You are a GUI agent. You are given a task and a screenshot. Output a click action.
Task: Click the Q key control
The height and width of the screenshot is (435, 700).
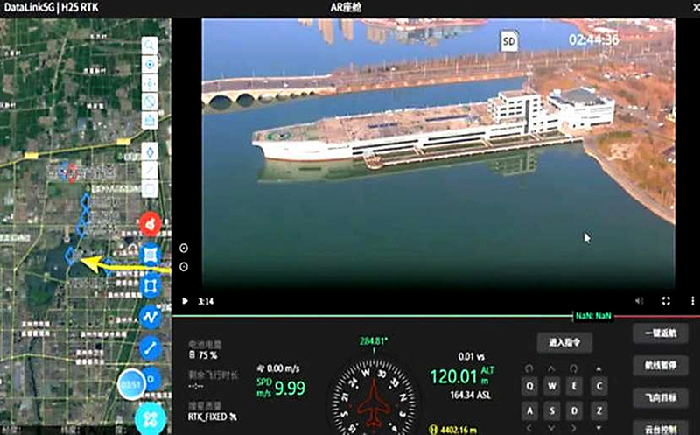pos(530,386)
